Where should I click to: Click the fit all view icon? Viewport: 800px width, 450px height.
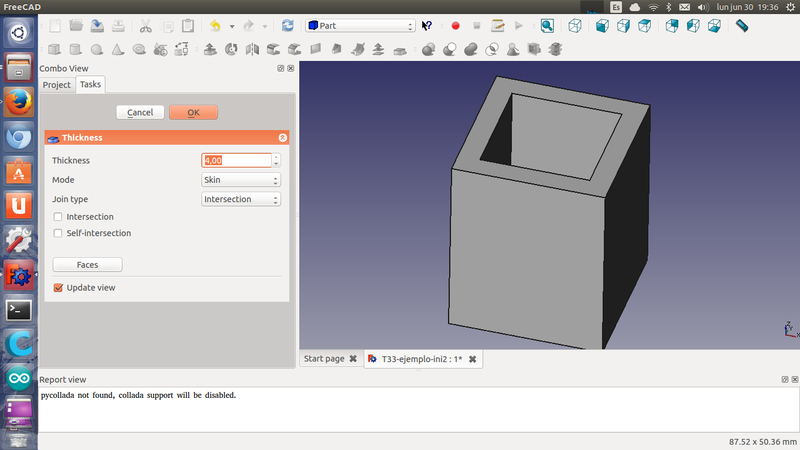(x=548, y=26)
